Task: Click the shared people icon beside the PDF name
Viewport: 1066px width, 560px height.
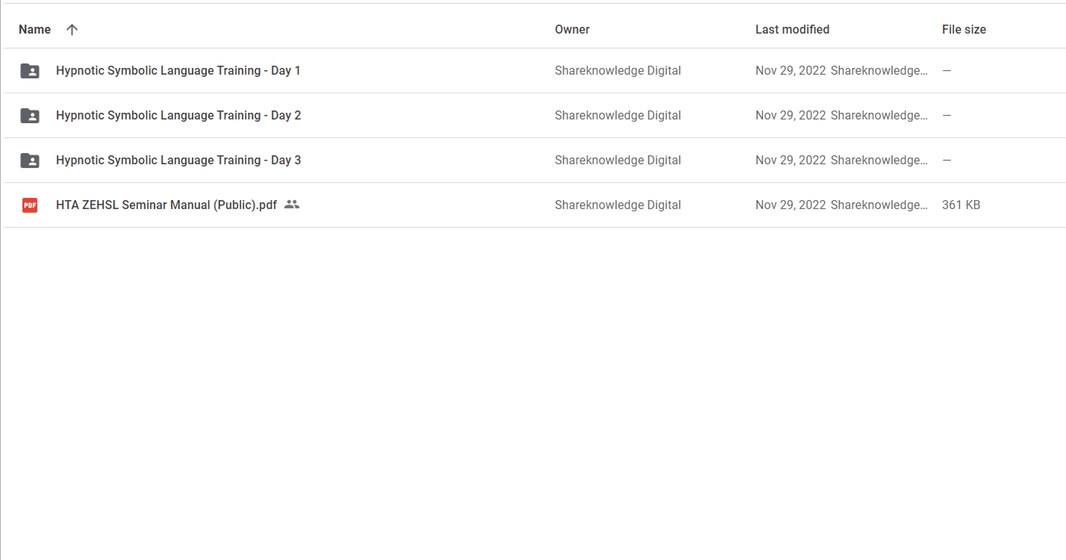Action: 292,205
